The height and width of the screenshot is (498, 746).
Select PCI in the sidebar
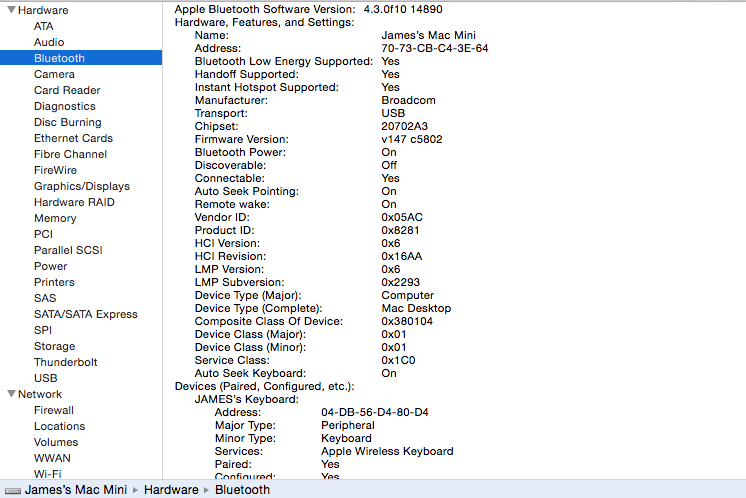tap(43, 234)
